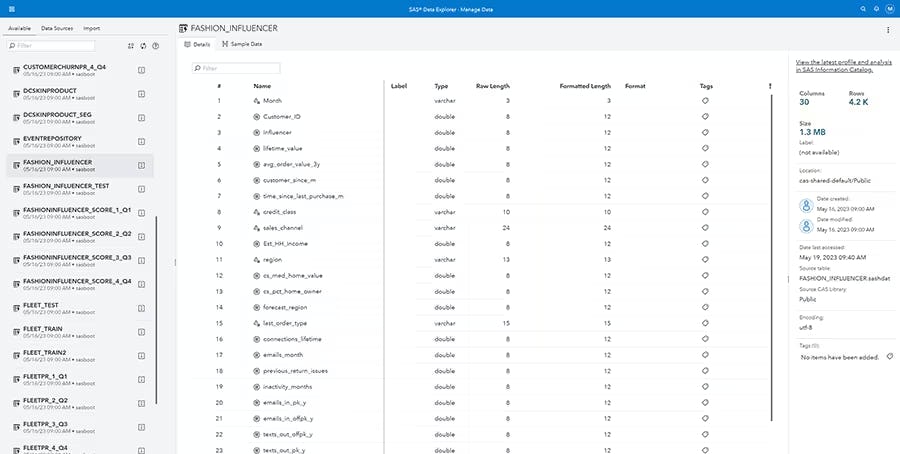Click info icon for DCSKINPRODUCT table
The image size is (900, 454).
(x=141, y=94)
